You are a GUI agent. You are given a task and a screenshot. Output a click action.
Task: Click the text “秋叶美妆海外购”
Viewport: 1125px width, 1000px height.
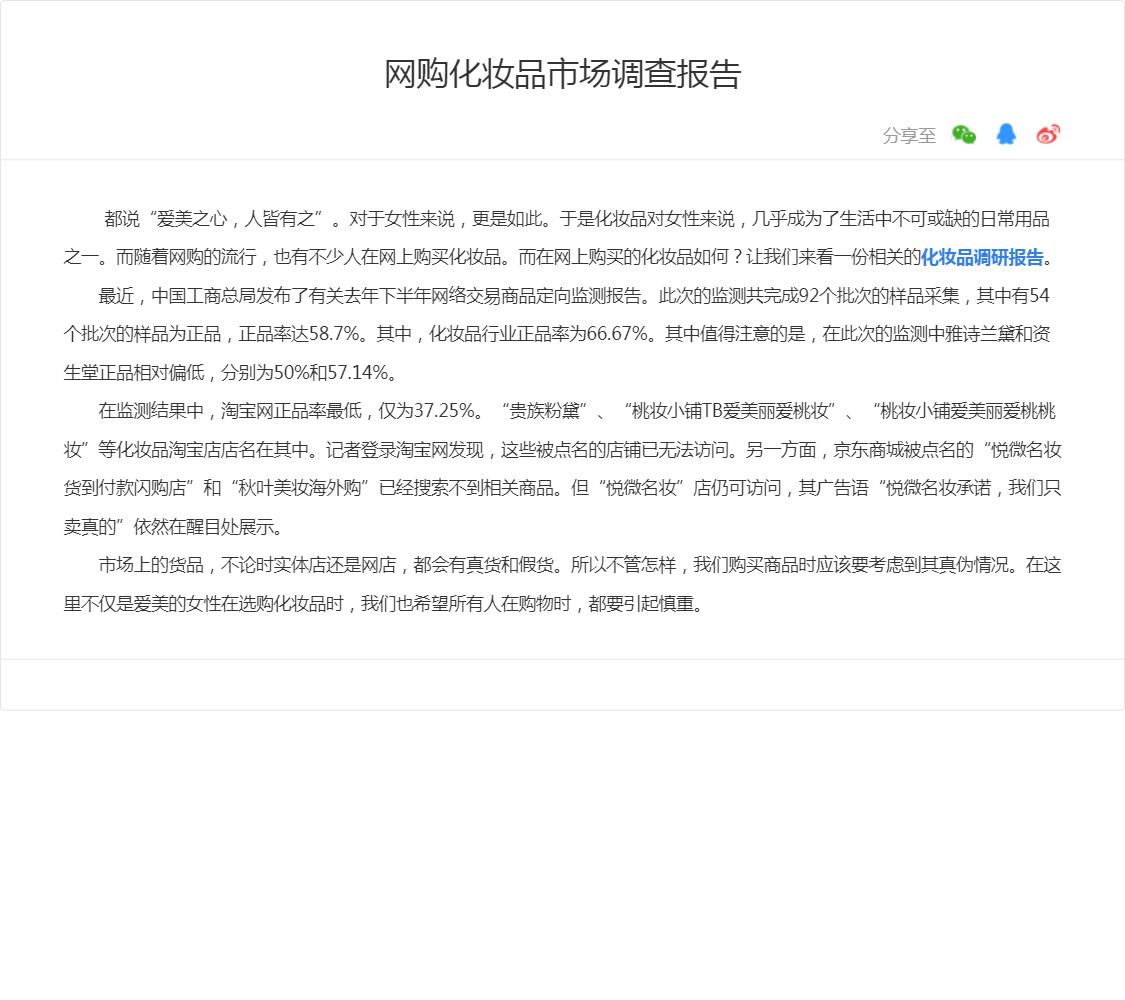click(300, 489)
